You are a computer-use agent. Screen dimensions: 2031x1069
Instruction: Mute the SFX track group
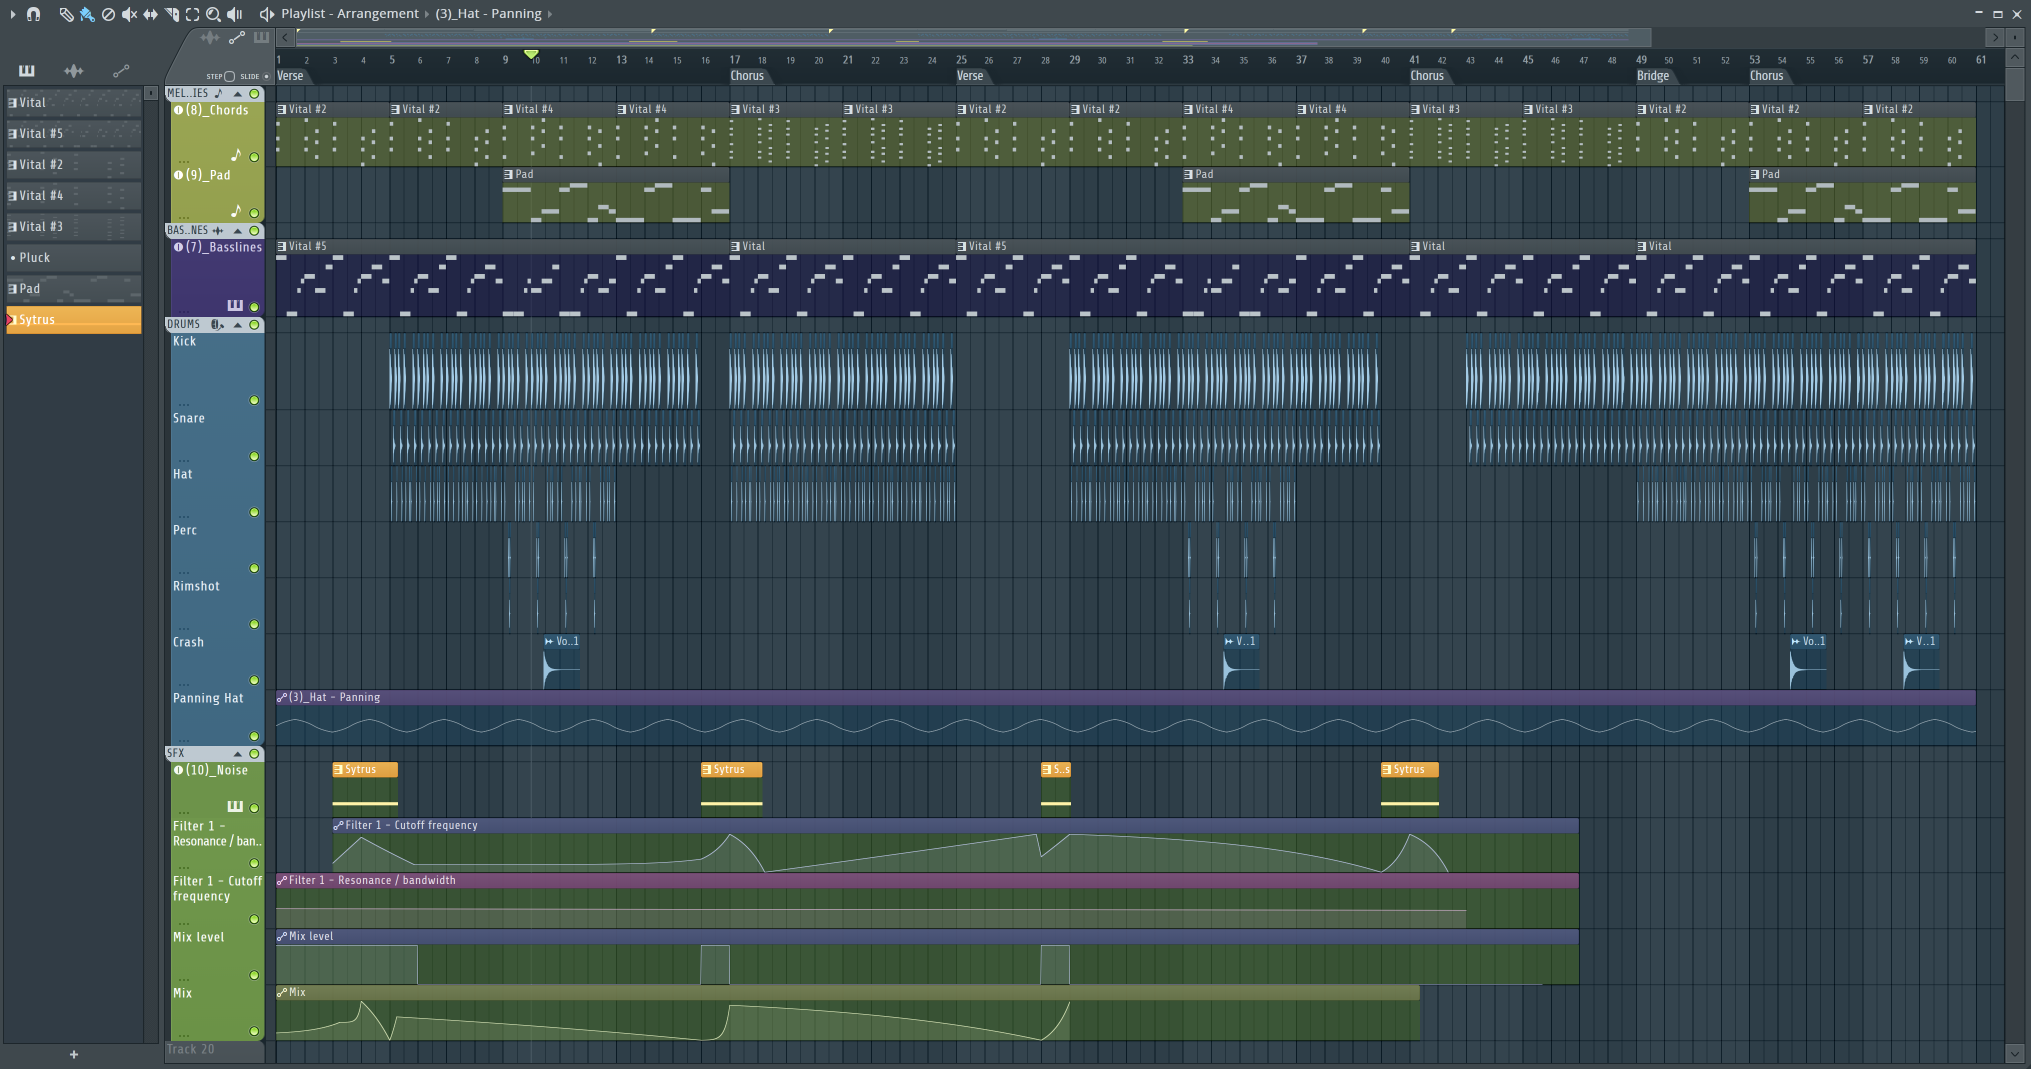pyautogui.click(x=254, y=753)
